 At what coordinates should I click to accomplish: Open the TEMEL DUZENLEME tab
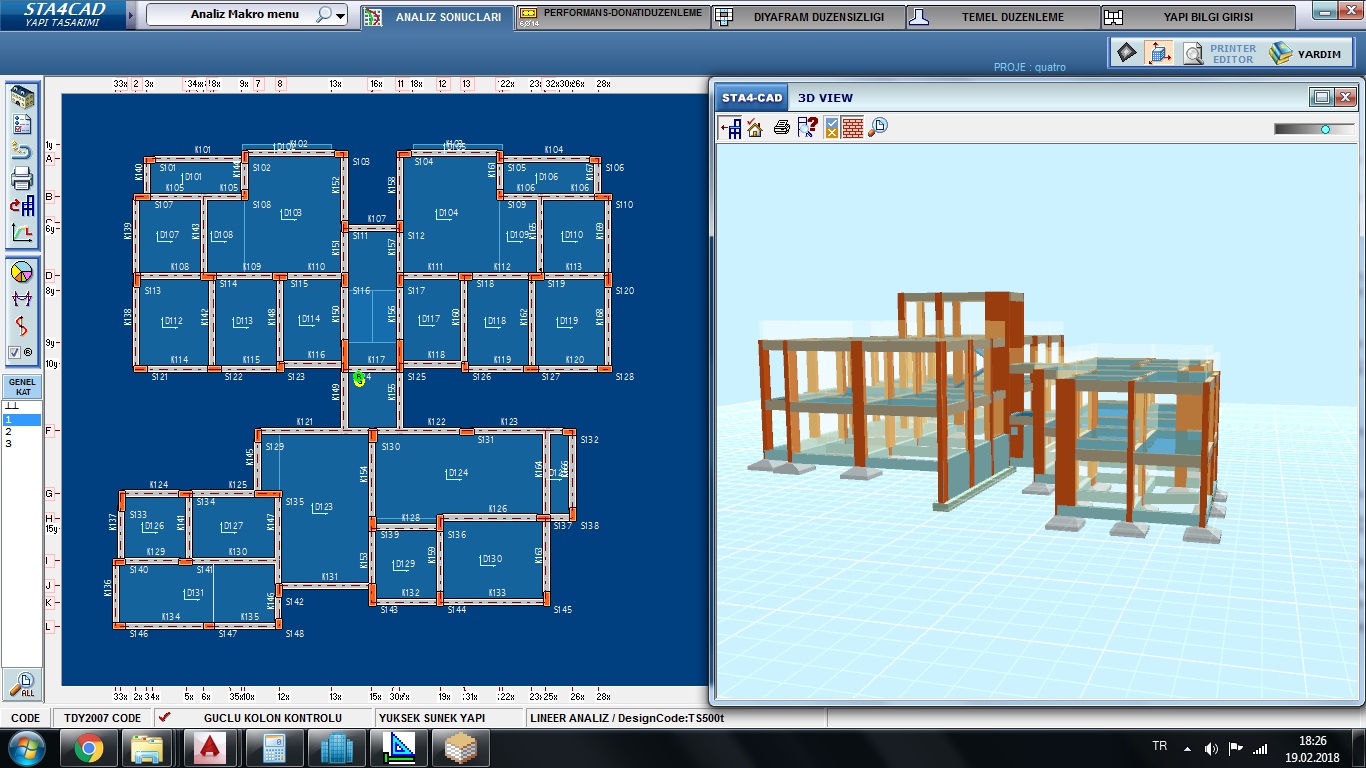point(1003,17)
